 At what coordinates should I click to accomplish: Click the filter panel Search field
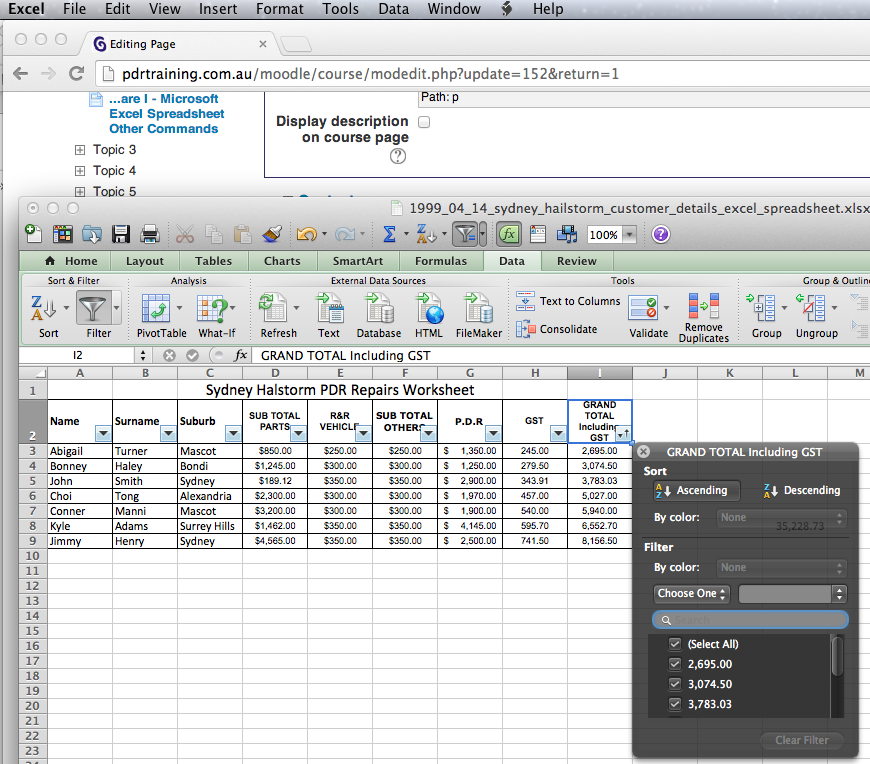(750, 620)
